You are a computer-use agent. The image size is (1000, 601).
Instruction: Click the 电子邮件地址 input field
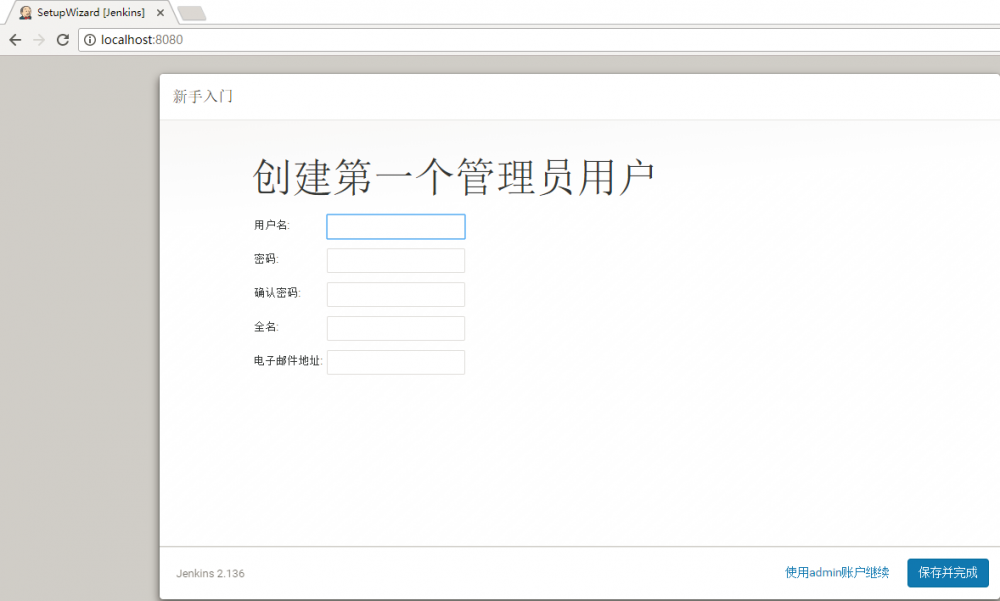point(395,362)
